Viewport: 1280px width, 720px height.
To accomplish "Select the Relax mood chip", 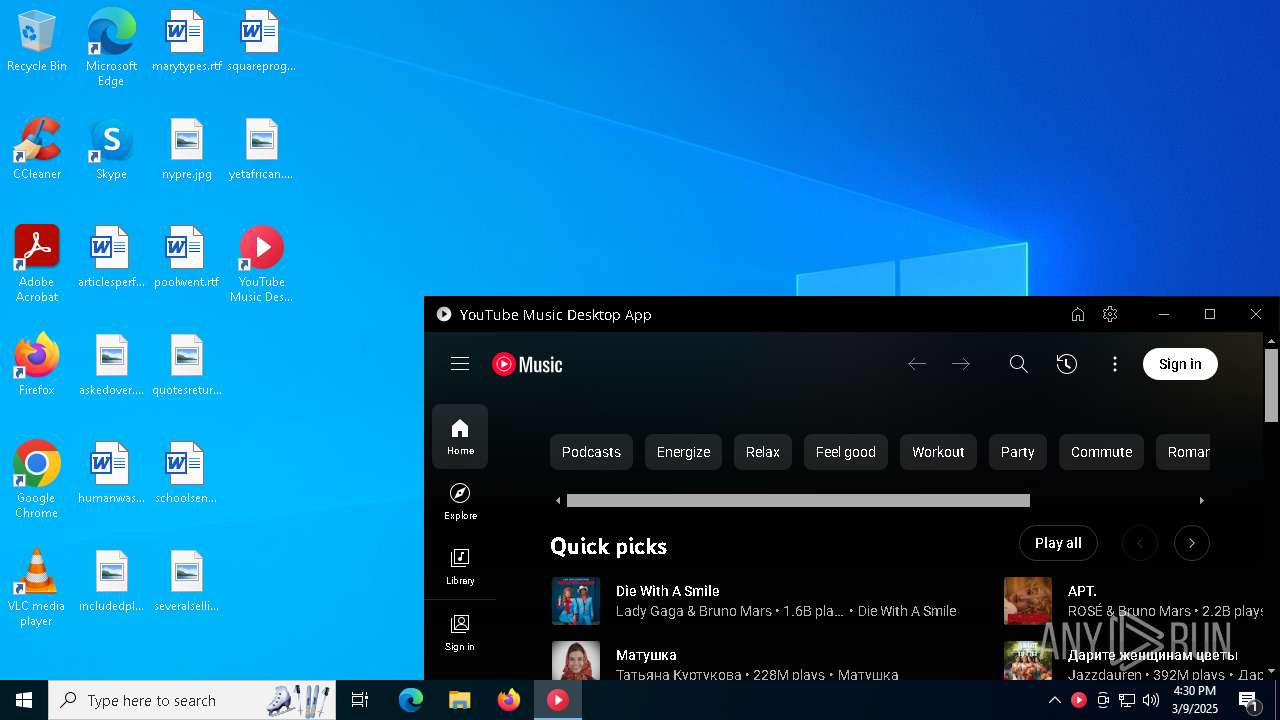I will [x=762, y=452].
